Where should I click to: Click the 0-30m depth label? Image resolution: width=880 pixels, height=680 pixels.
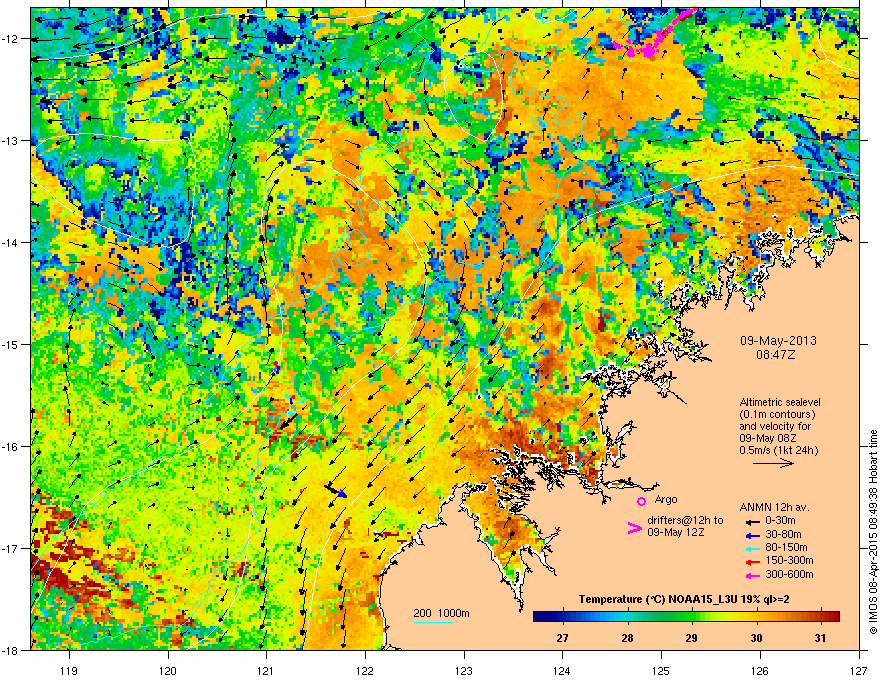coord(780,521)
